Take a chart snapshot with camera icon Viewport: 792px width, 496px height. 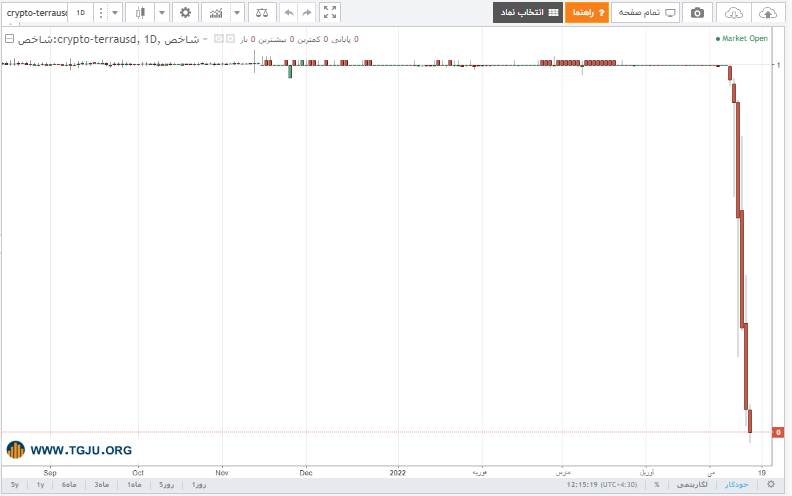point(697,13)
